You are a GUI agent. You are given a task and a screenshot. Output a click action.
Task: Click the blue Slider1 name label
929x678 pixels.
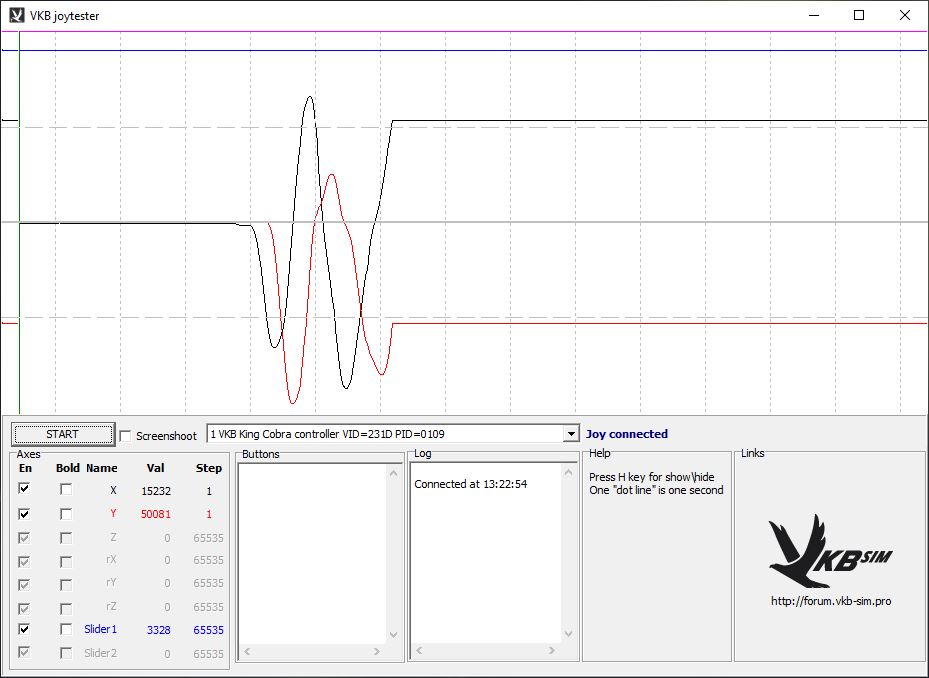(101, 629)
